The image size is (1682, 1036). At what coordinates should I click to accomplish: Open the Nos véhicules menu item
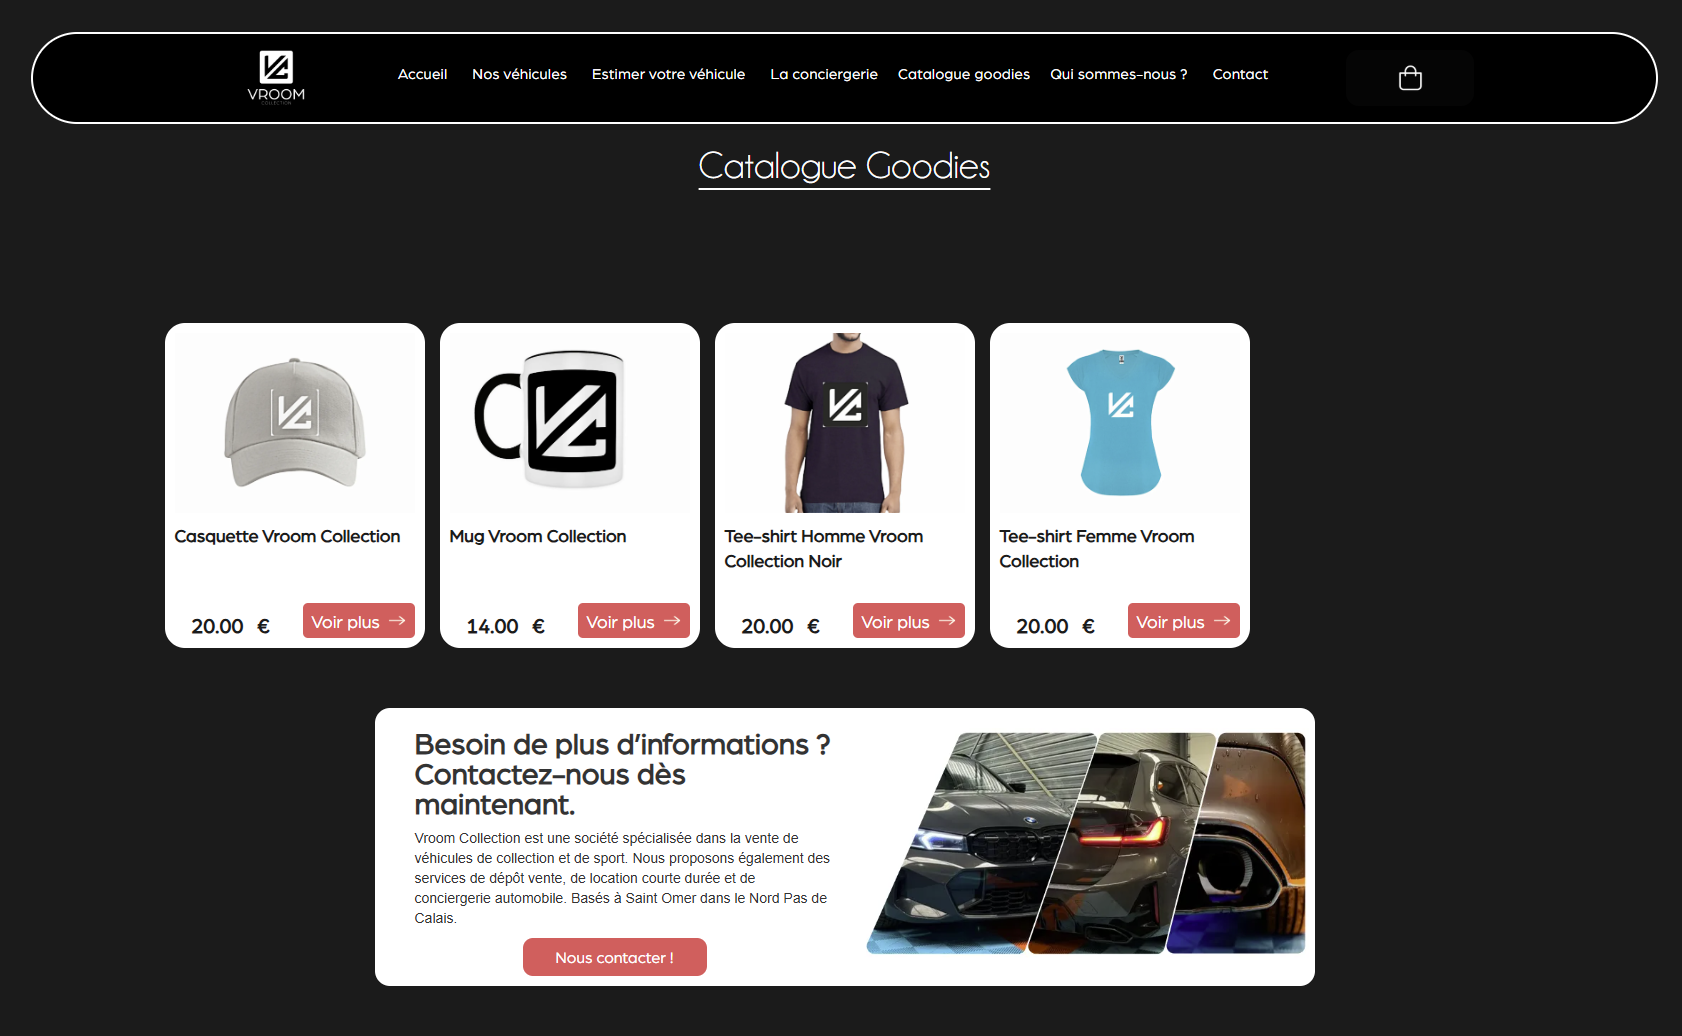519,74
